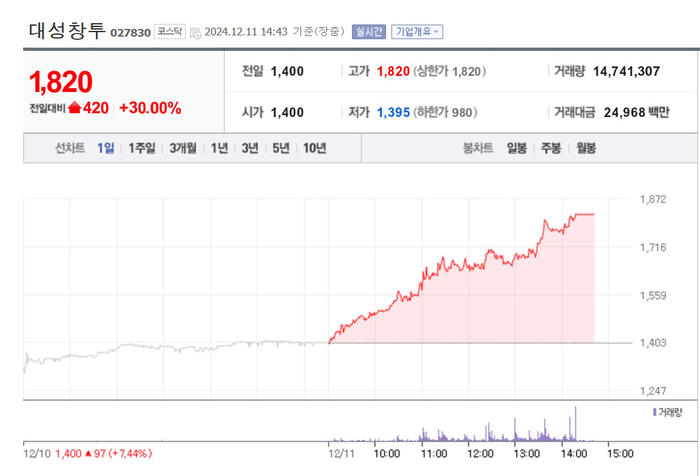The width and height of the screenshot is (700, 476).
Task: Click the 13:00 x-axis time label
Action: tap(527, 453)
